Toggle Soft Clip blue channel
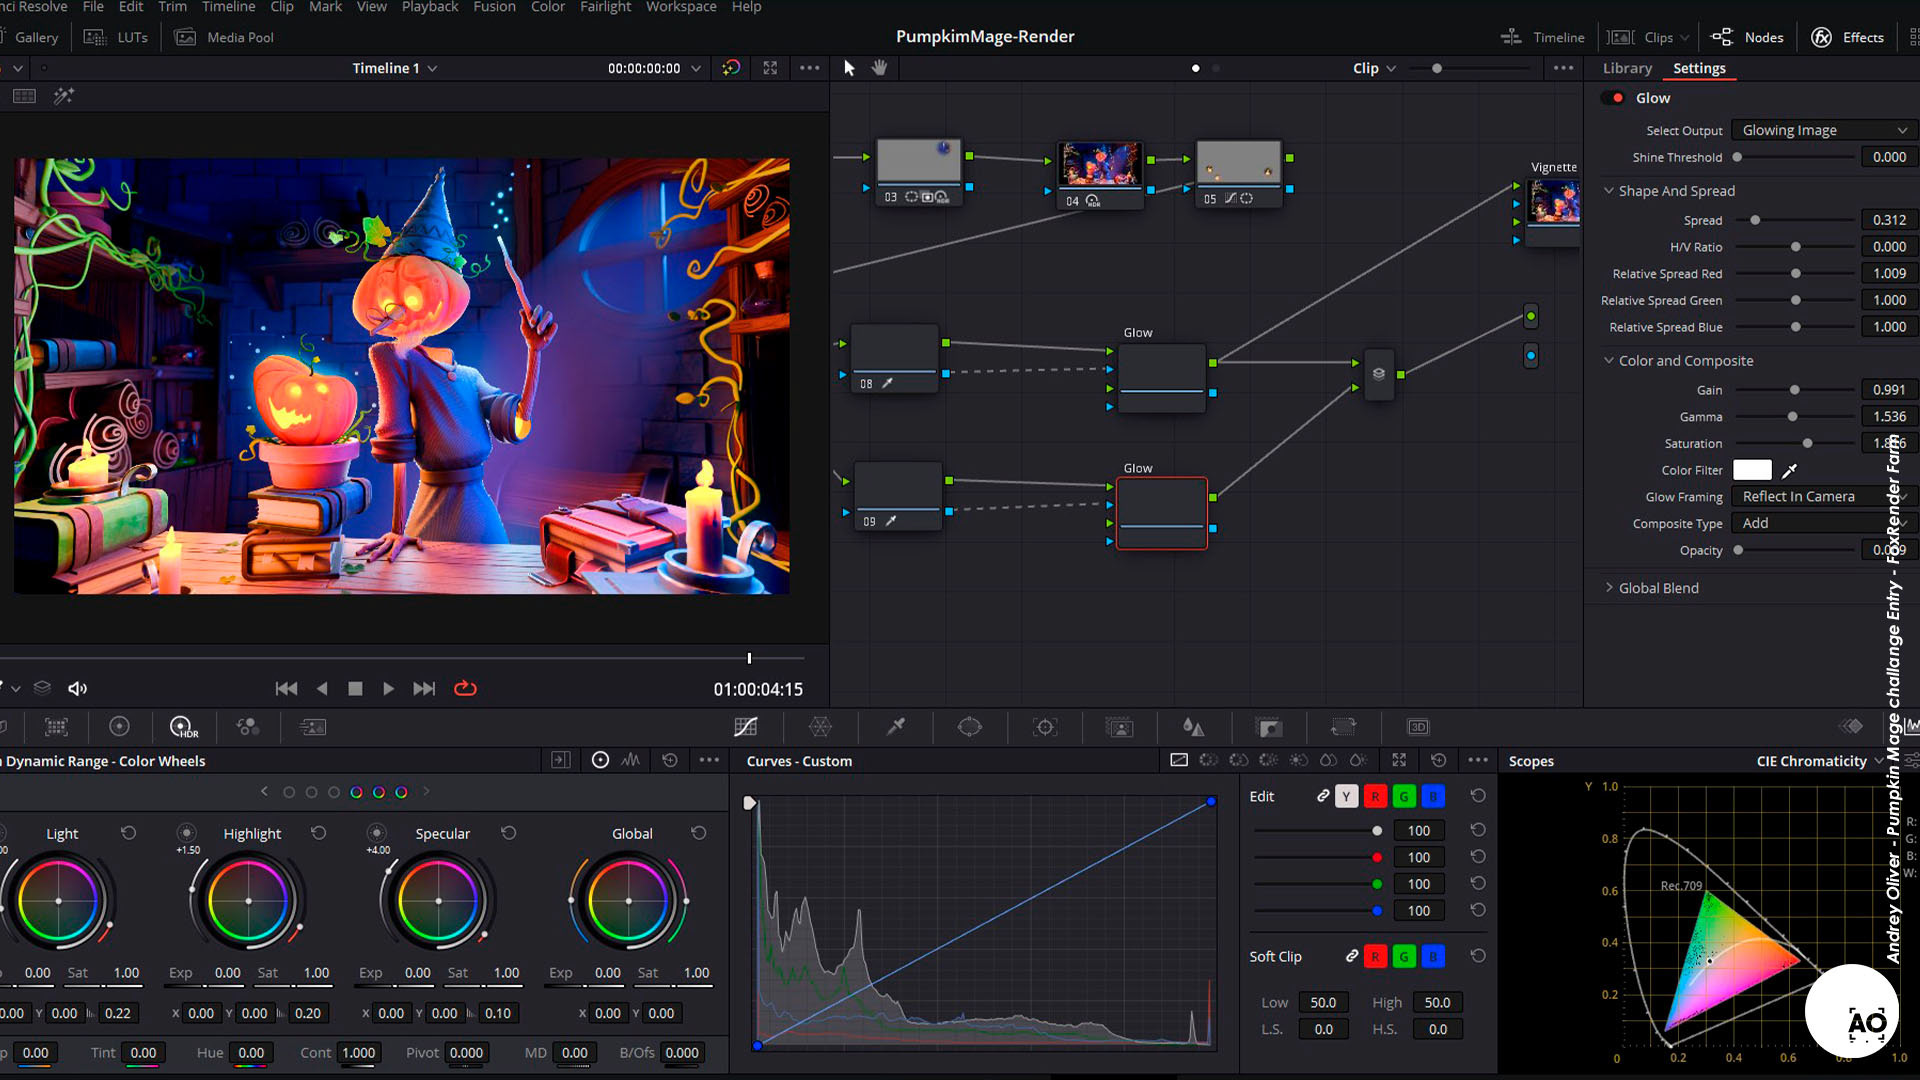Image resolution: width=1920 pixels, height=1080 pixels. coord(1433,957)
